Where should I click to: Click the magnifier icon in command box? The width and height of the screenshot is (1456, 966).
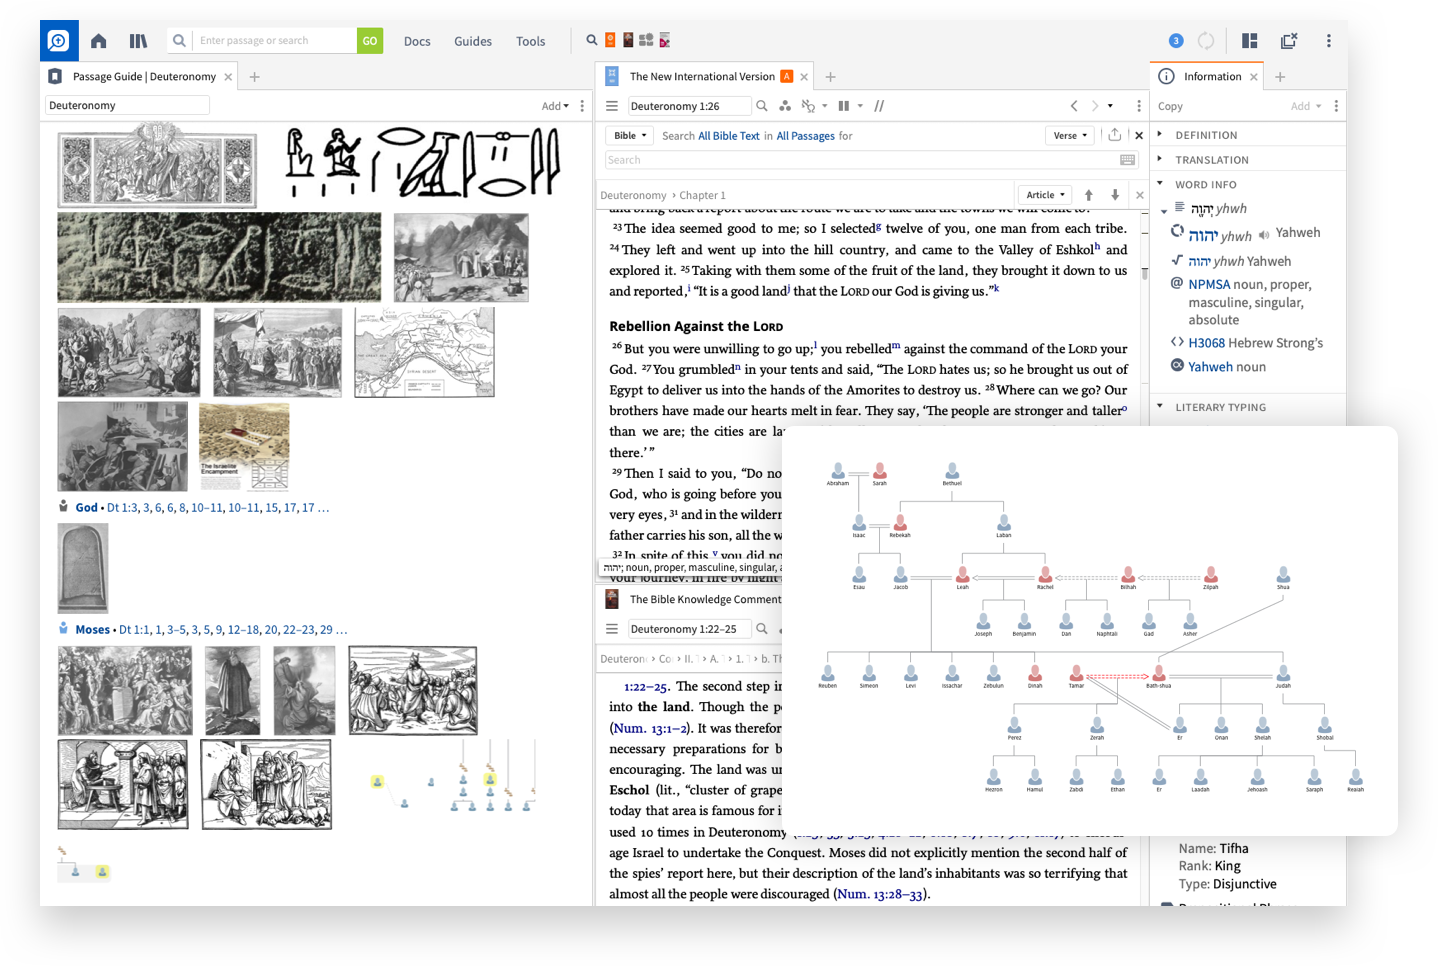pos(179,41)
